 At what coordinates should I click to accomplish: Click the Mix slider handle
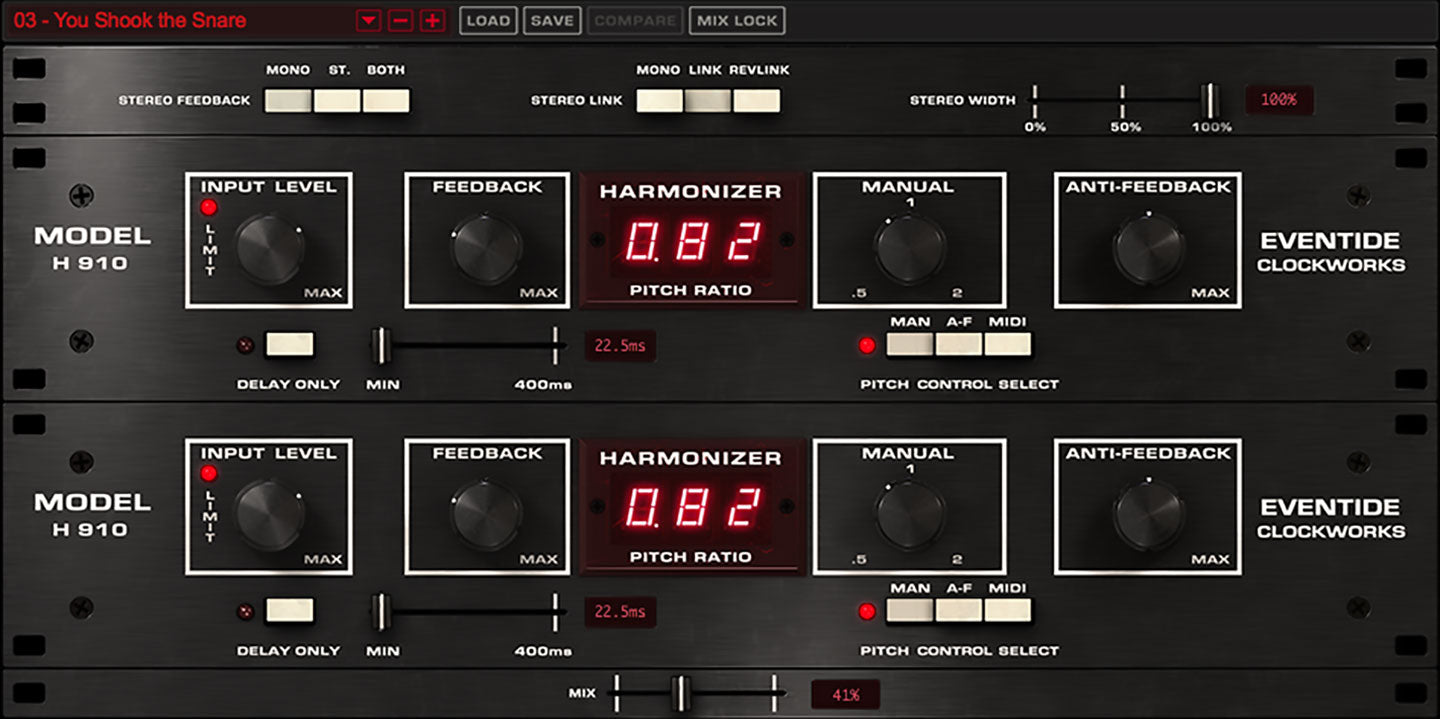[x=681, y=693]
